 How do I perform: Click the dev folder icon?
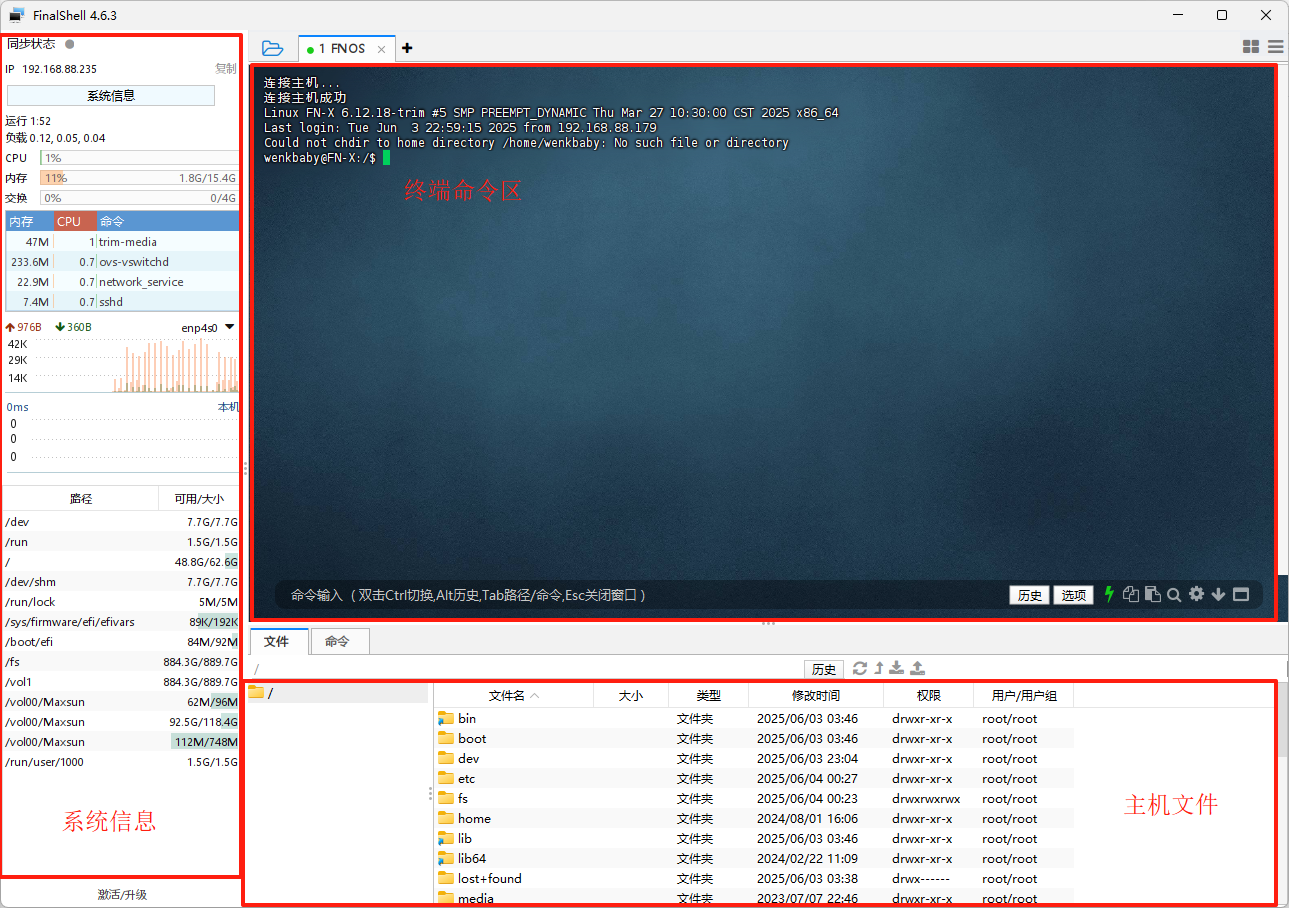[446, 758]
